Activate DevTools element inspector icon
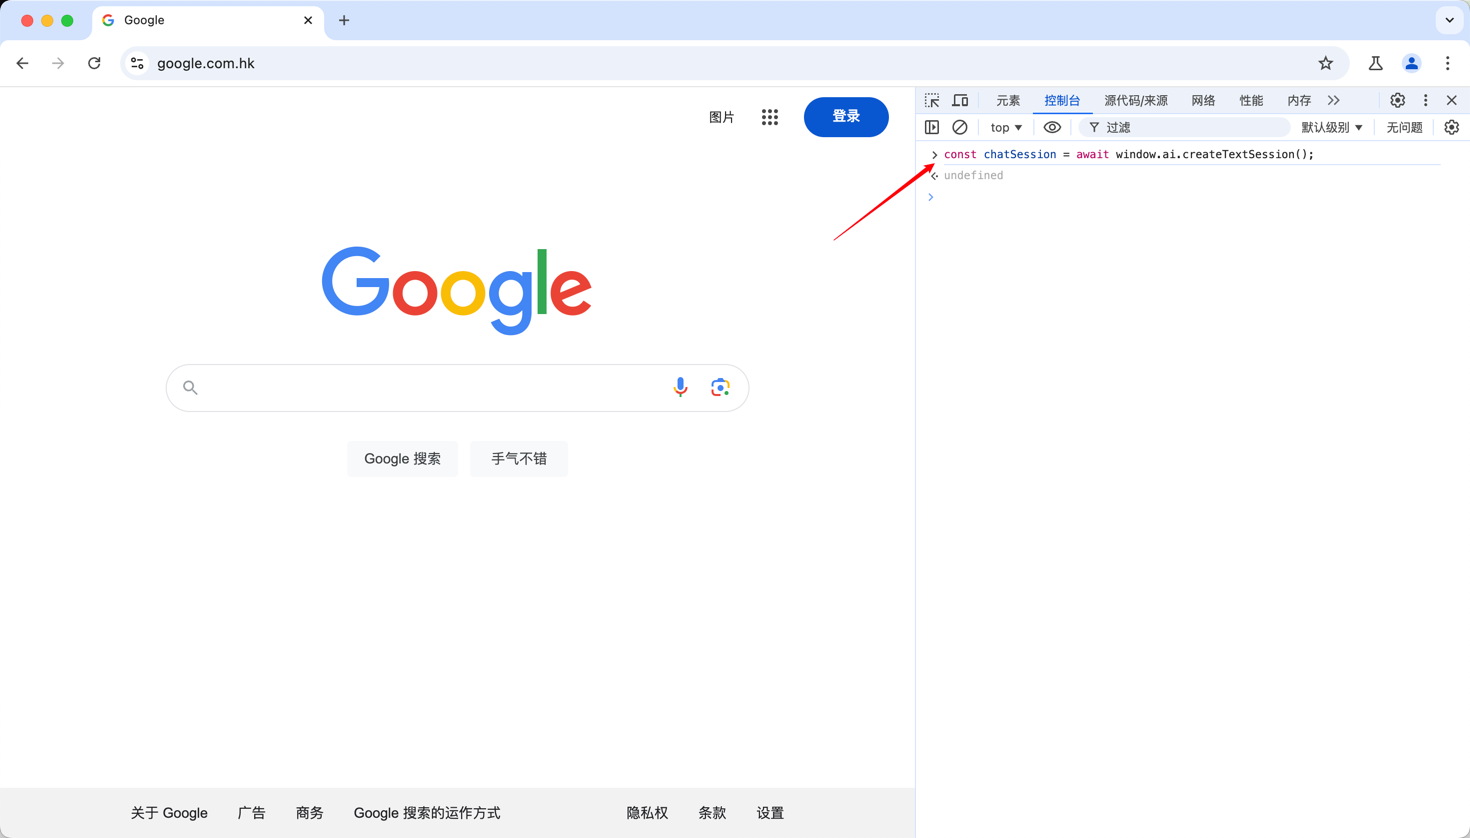The height and width of the screenshot is (838, 1470). [932, 100]
